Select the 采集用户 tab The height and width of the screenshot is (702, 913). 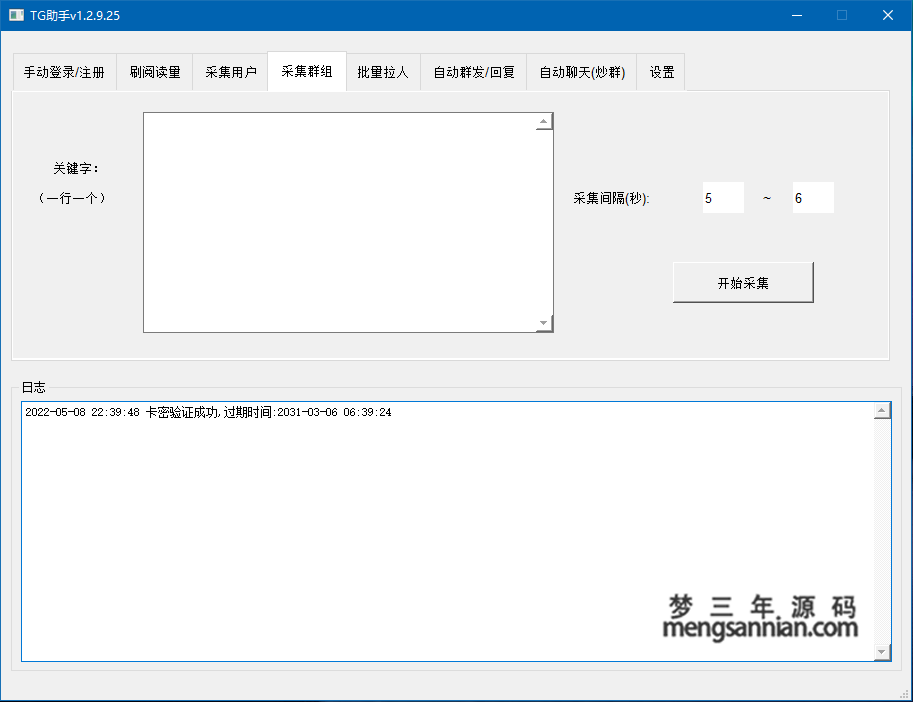click(x=231, y=72)
